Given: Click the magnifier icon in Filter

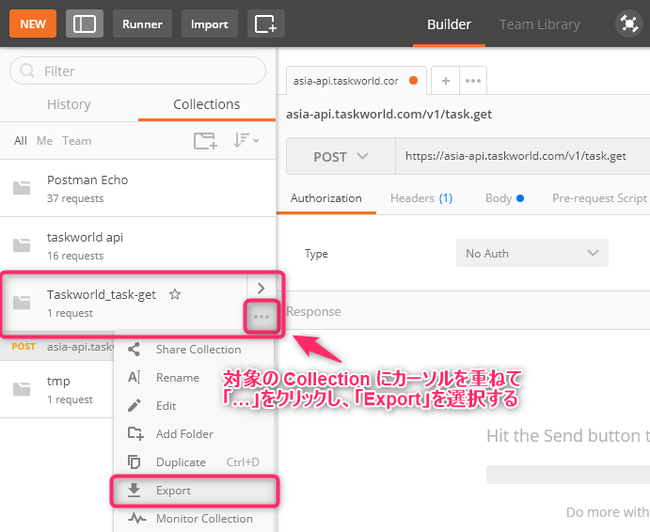Looking at the screenshot, I should pos(27,71).
